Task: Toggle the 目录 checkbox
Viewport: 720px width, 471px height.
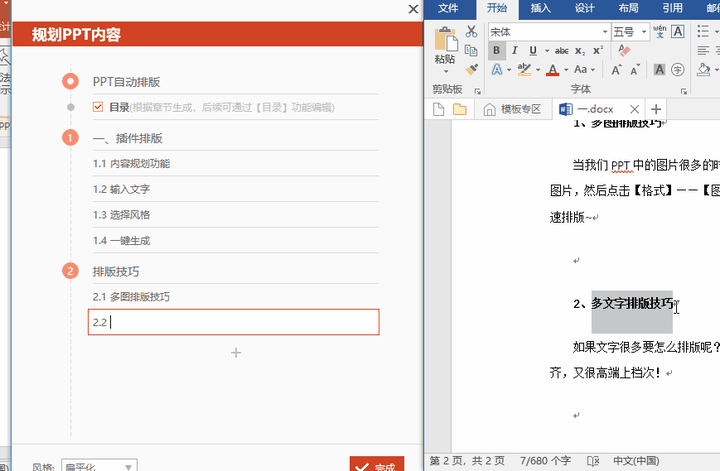Action: pyautogui.click(x=98, y=107)
